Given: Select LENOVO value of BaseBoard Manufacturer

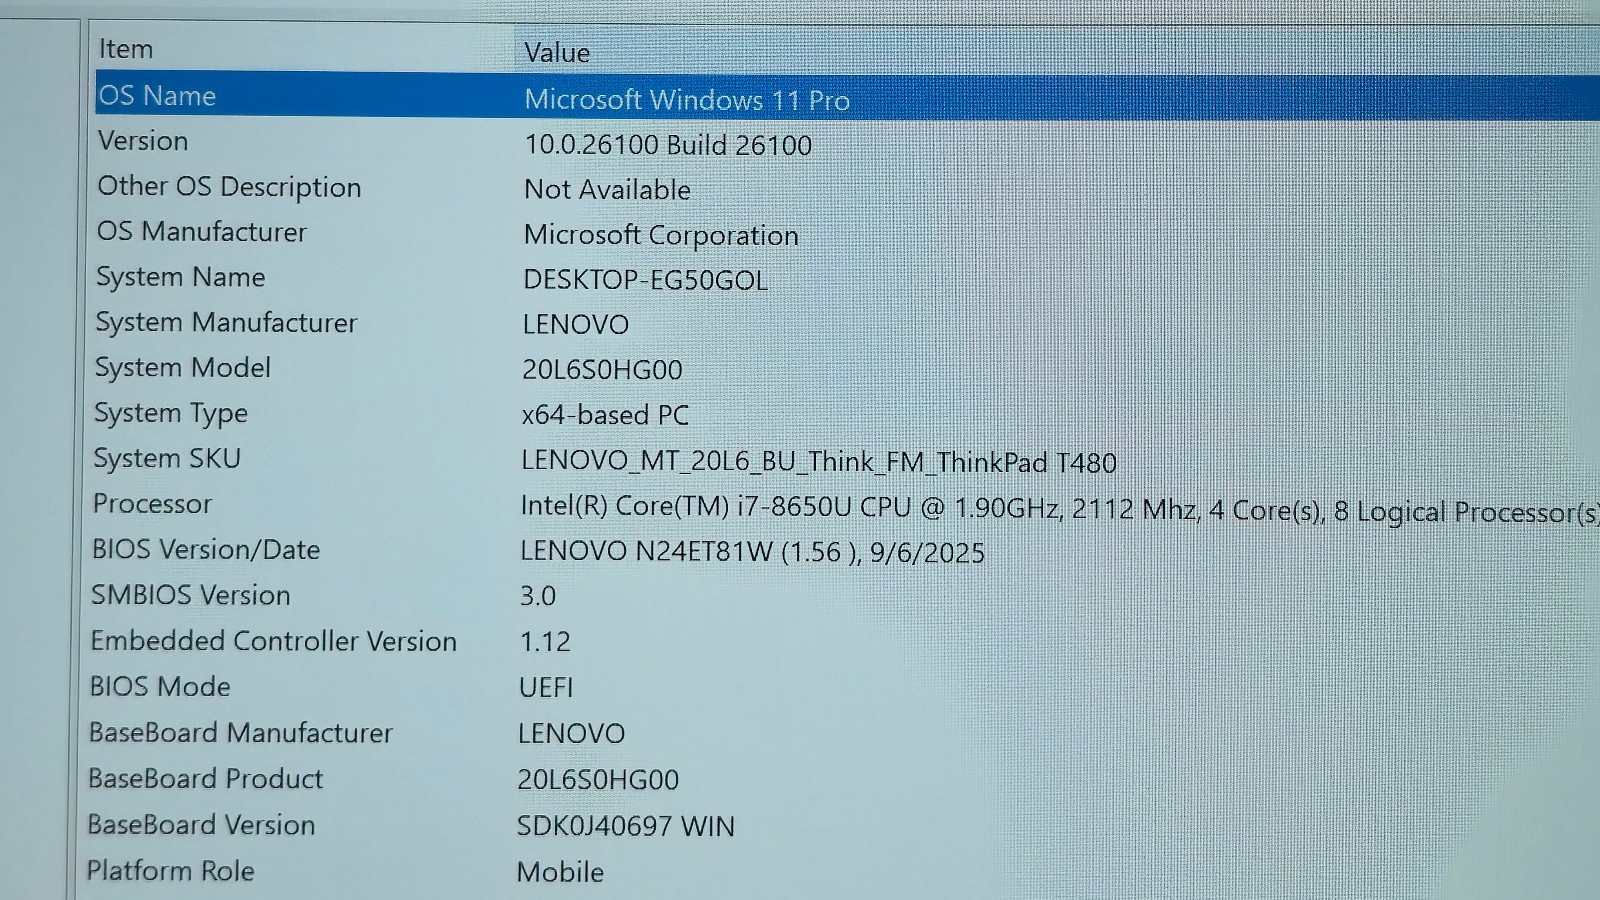Looking at the screenshot, I should point(571,734).
